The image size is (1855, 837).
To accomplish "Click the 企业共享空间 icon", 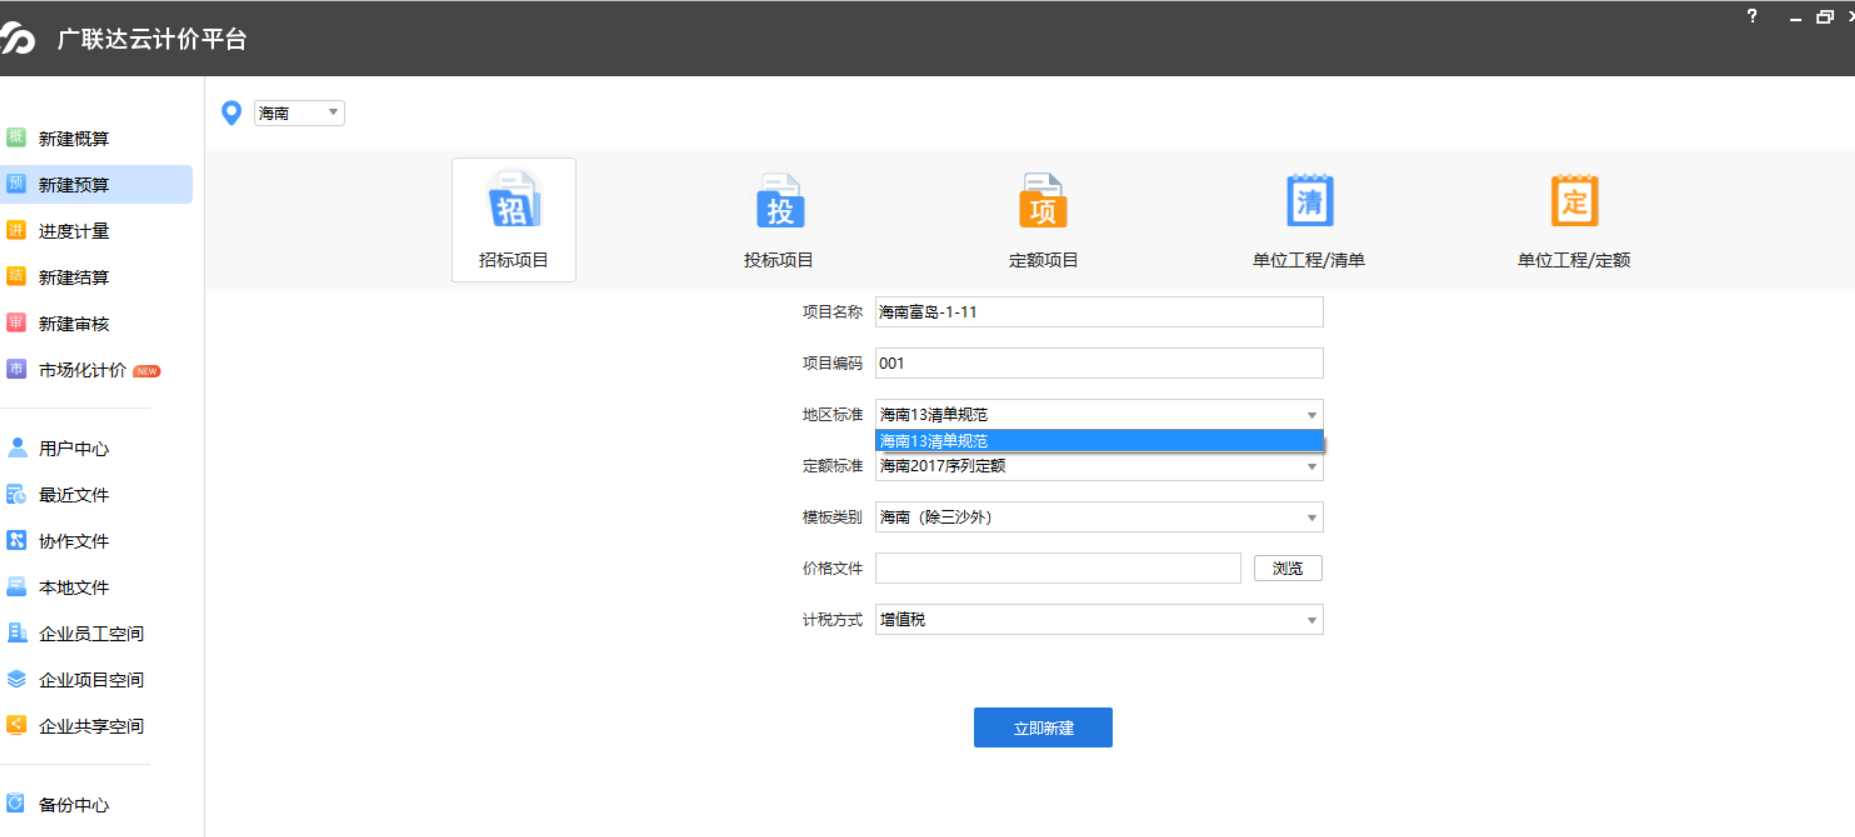I will (x=17, y=725).
